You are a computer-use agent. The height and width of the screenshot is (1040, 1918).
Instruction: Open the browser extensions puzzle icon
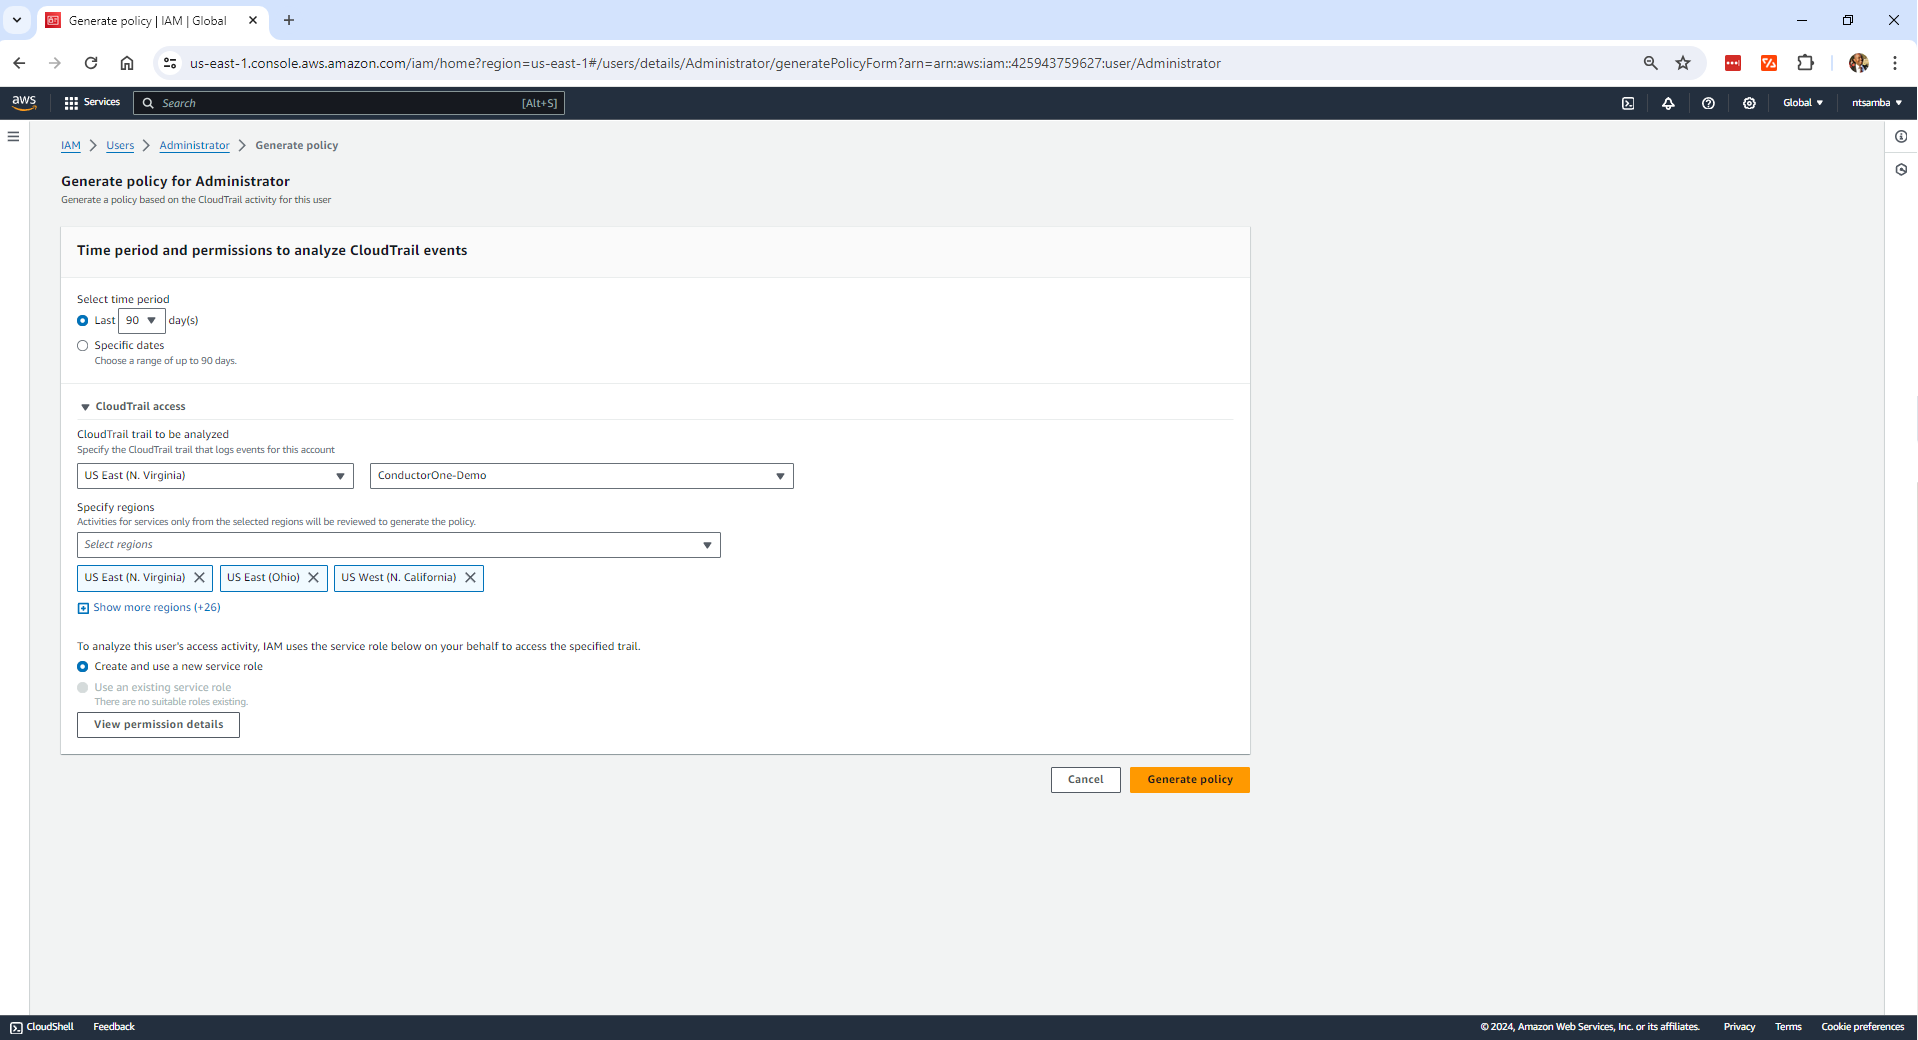click(1805, 63)
